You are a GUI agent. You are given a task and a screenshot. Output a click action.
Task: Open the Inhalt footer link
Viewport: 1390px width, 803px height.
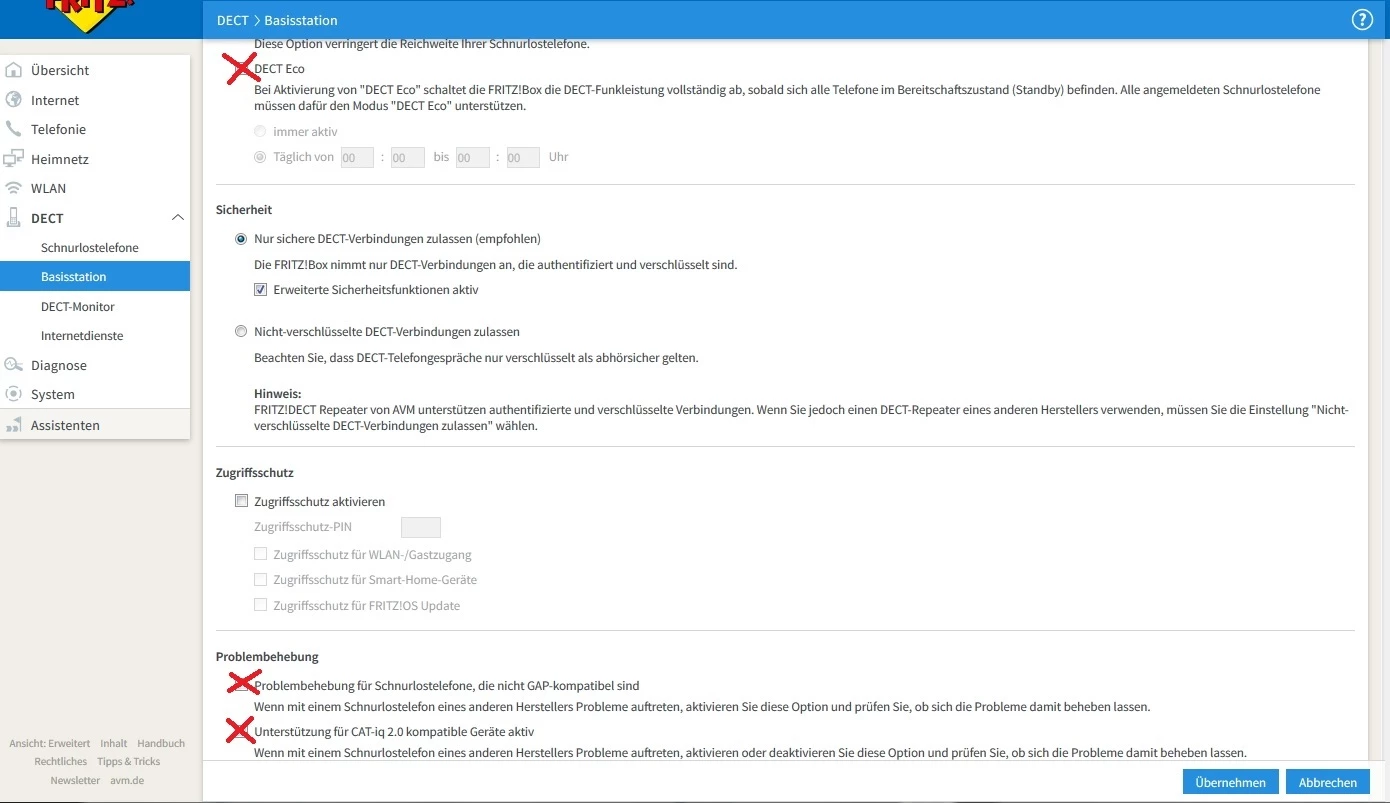[x=114, y=743]
